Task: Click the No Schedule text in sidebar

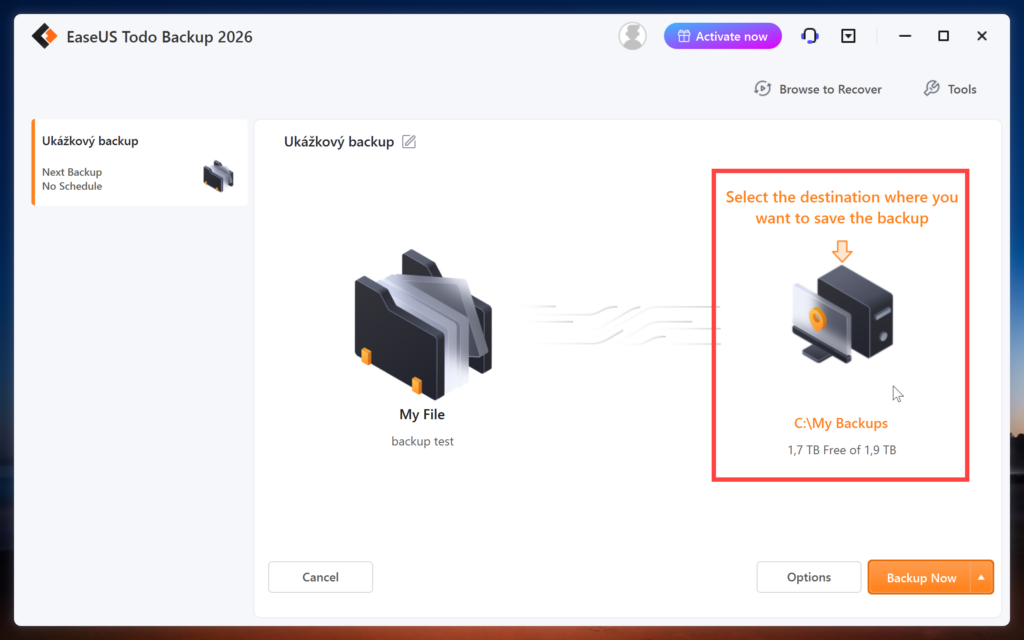Action: (x=72, y=186)
